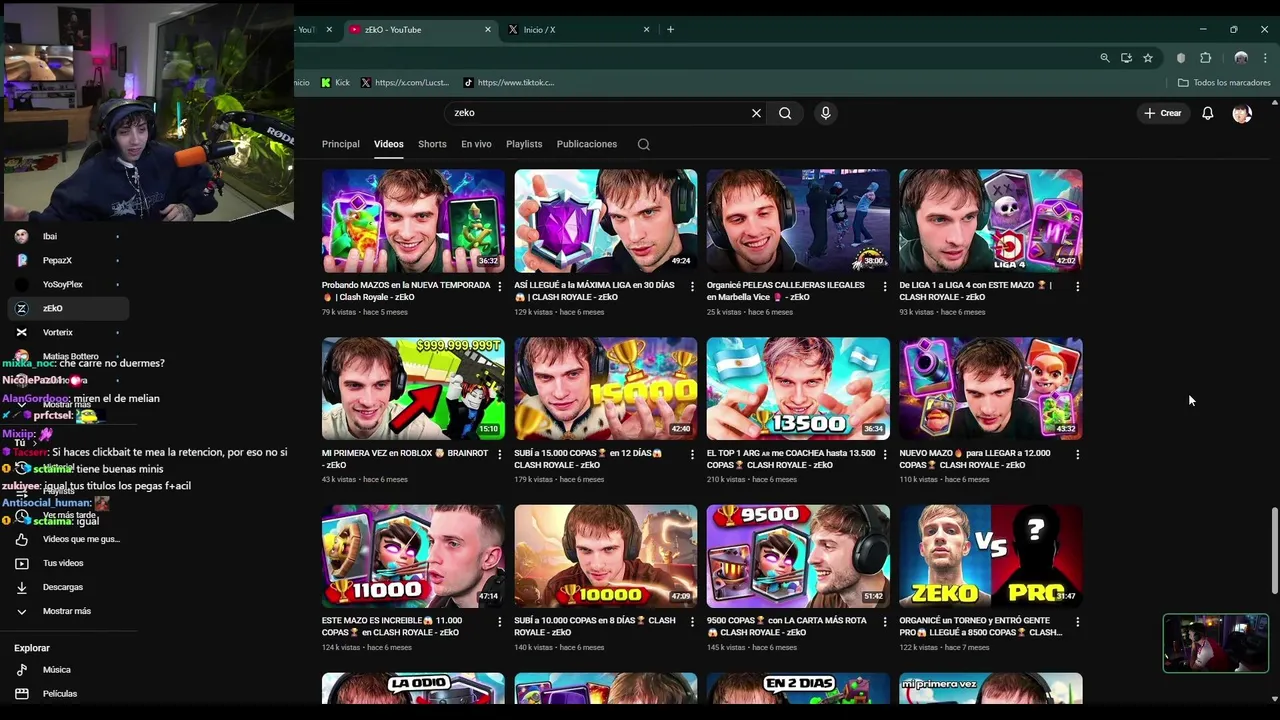Play ZEKO vs PRO tournament thumbnail

point(990,557)
